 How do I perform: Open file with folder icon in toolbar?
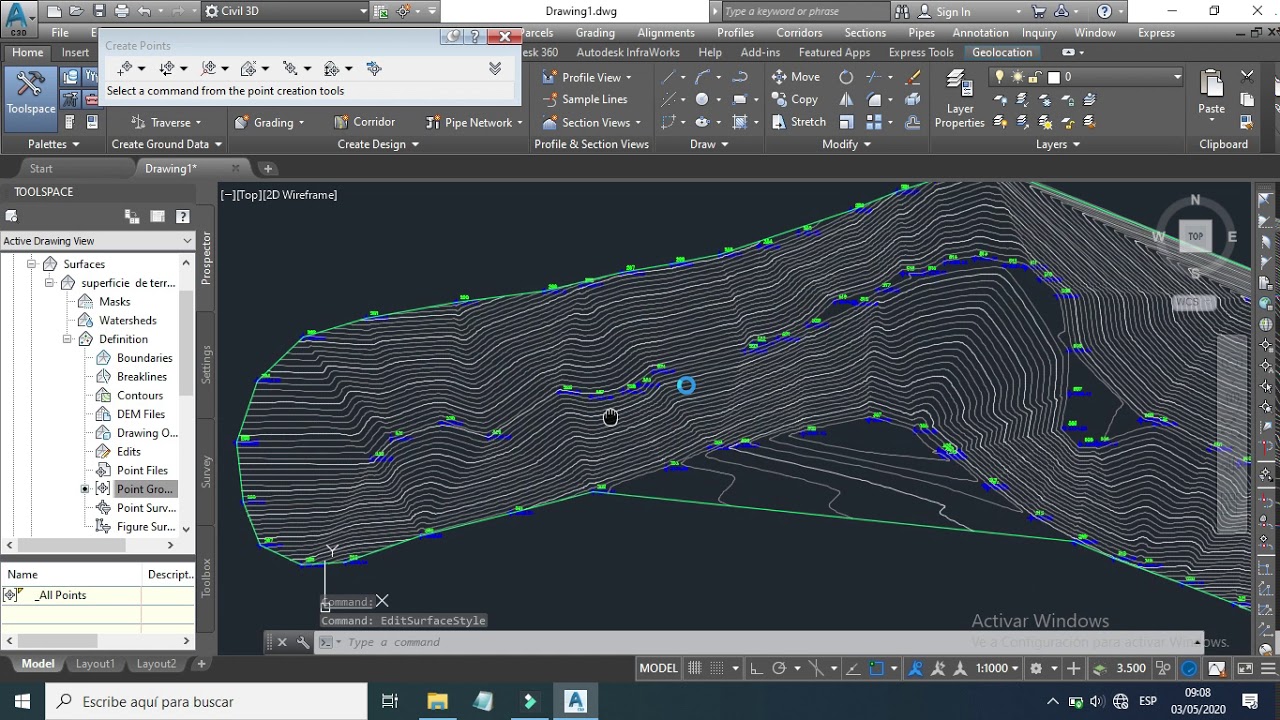coord(76,12)
